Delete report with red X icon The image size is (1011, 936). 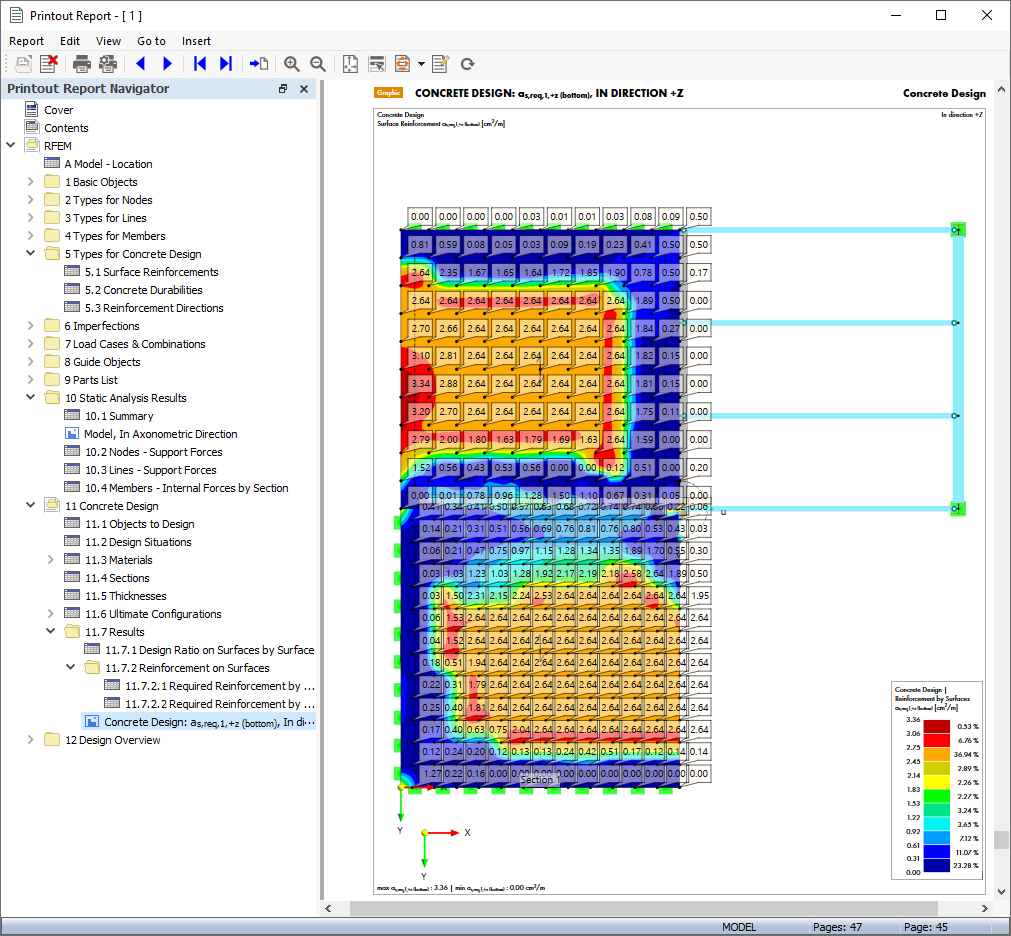(x=49, y=64)
